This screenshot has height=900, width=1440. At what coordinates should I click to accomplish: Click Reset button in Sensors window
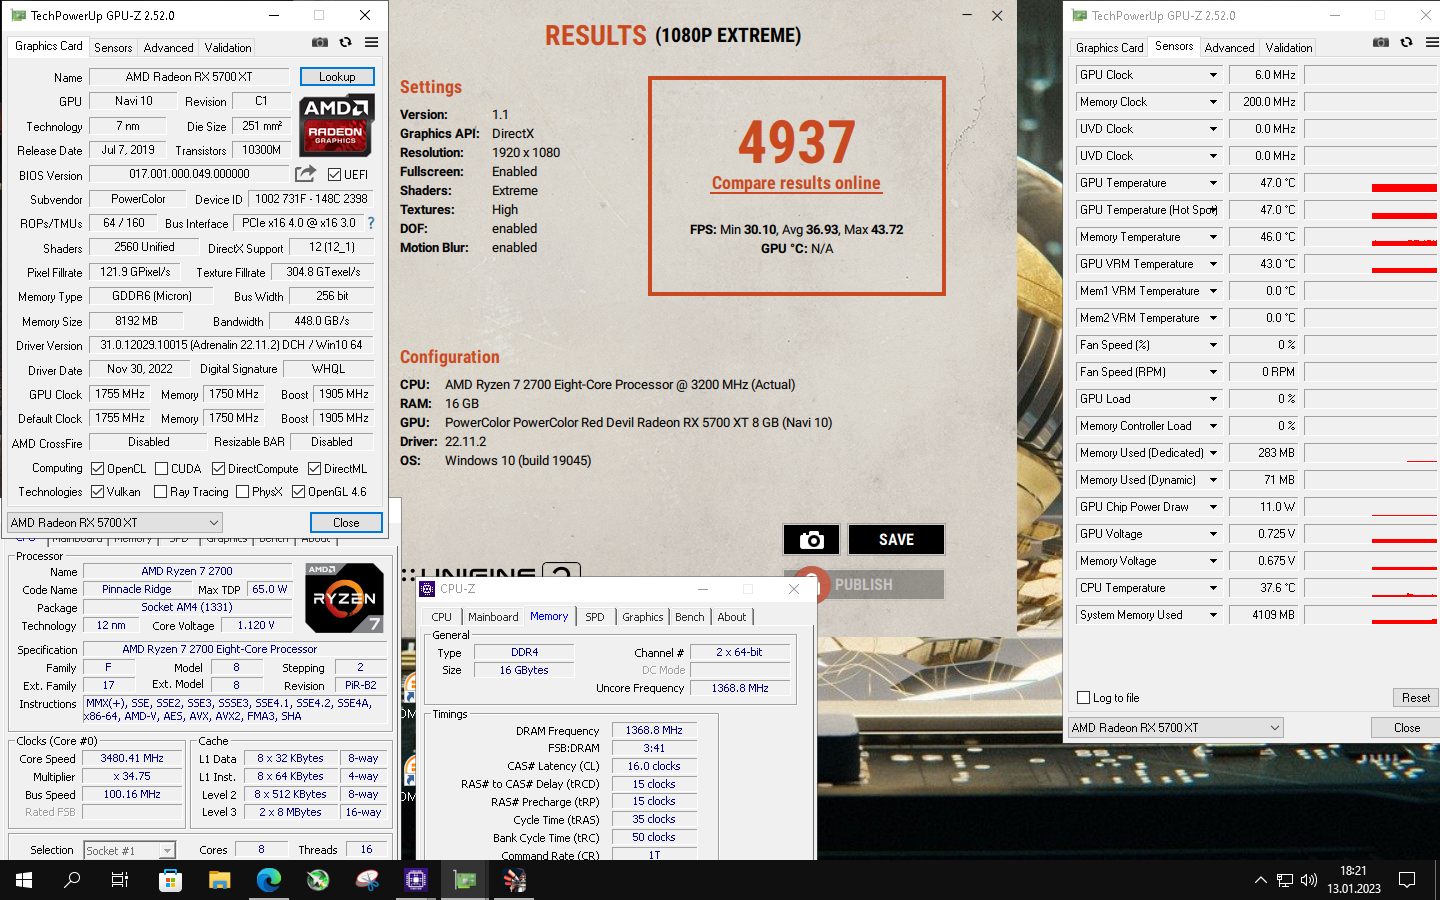point(1415,698)
